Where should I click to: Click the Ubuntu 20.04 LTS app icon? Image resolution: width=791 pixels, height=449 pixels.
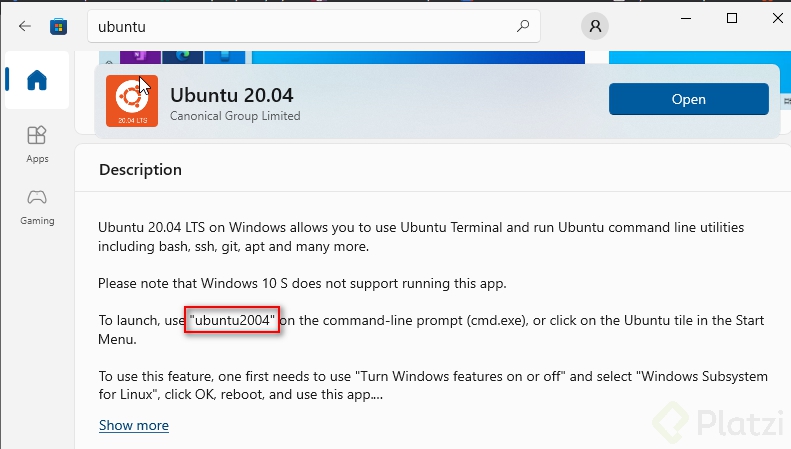(132, 101)
